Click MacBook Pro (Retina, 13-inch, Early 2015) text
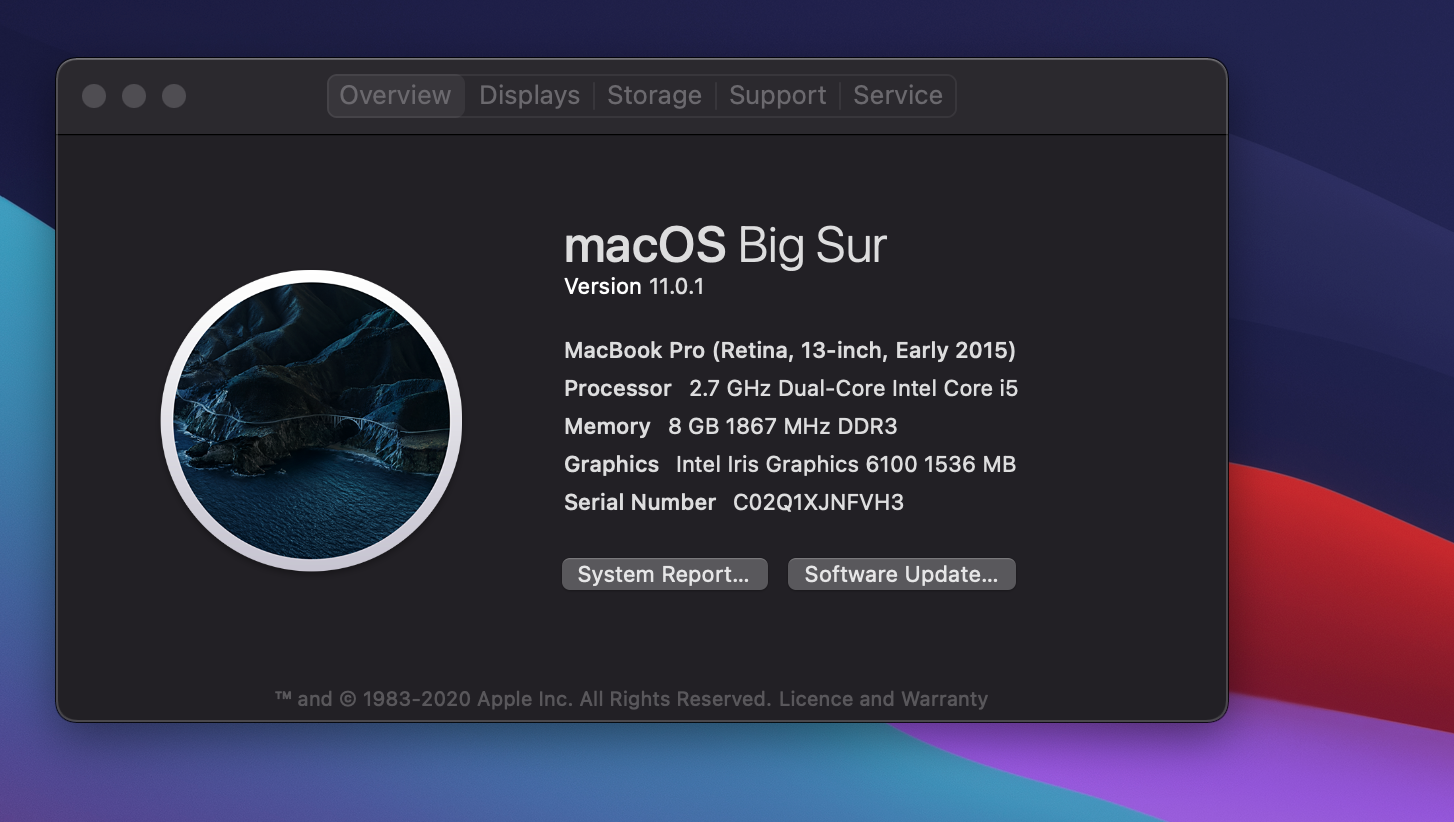 790,350
